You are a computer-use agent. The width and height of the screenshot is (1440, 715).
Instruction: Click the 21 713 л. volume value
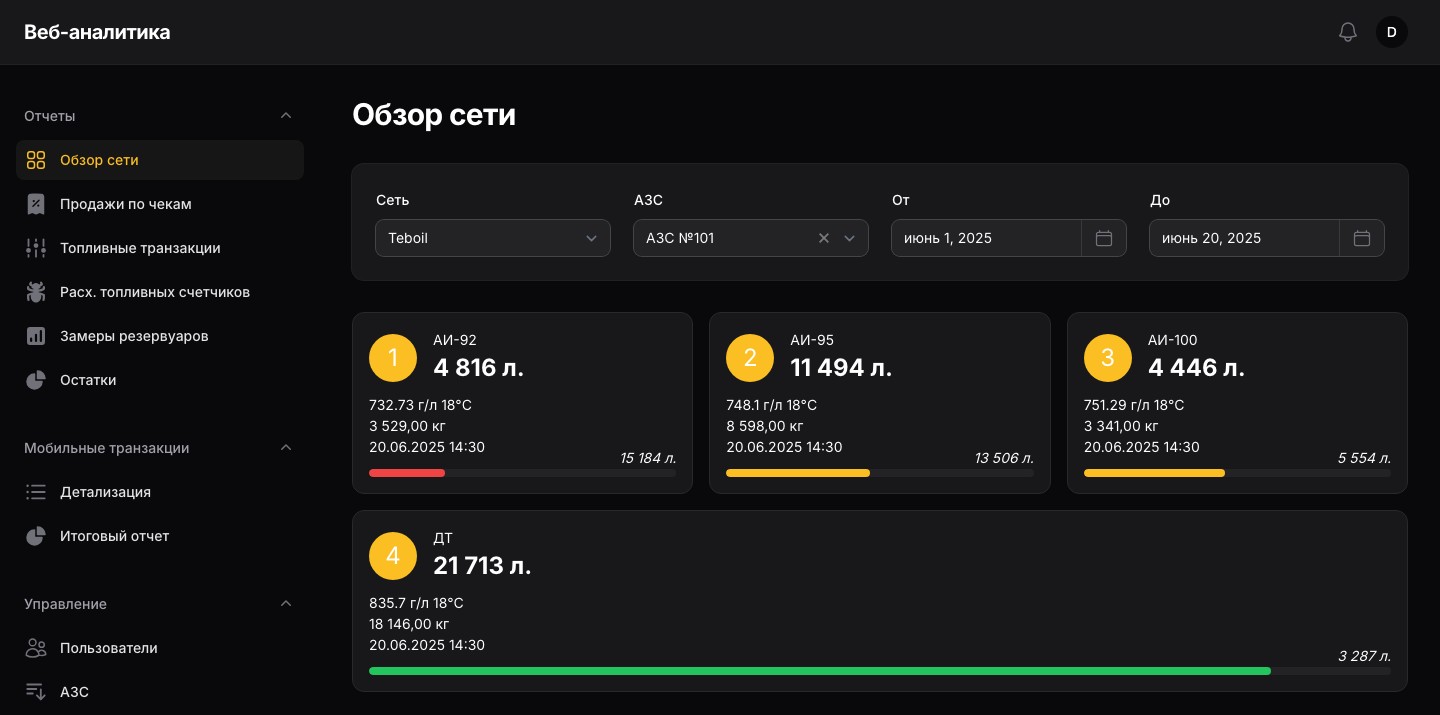pyautogui.click(x=482, y=566)
